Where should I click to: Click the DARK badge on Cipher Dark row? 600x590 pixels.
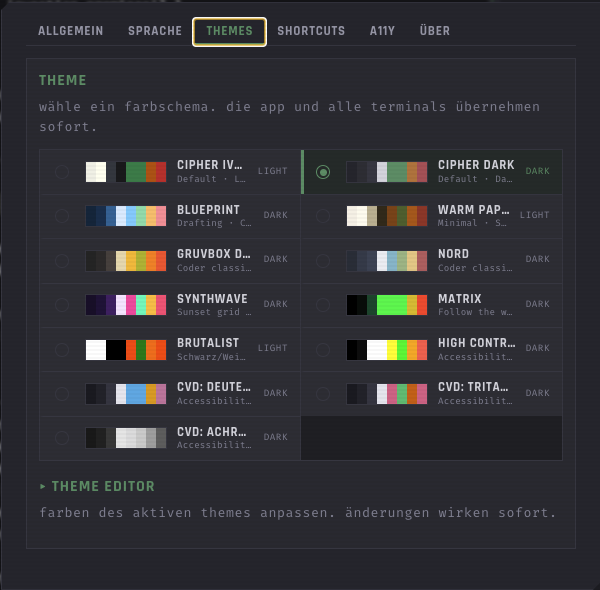(538, 171)
